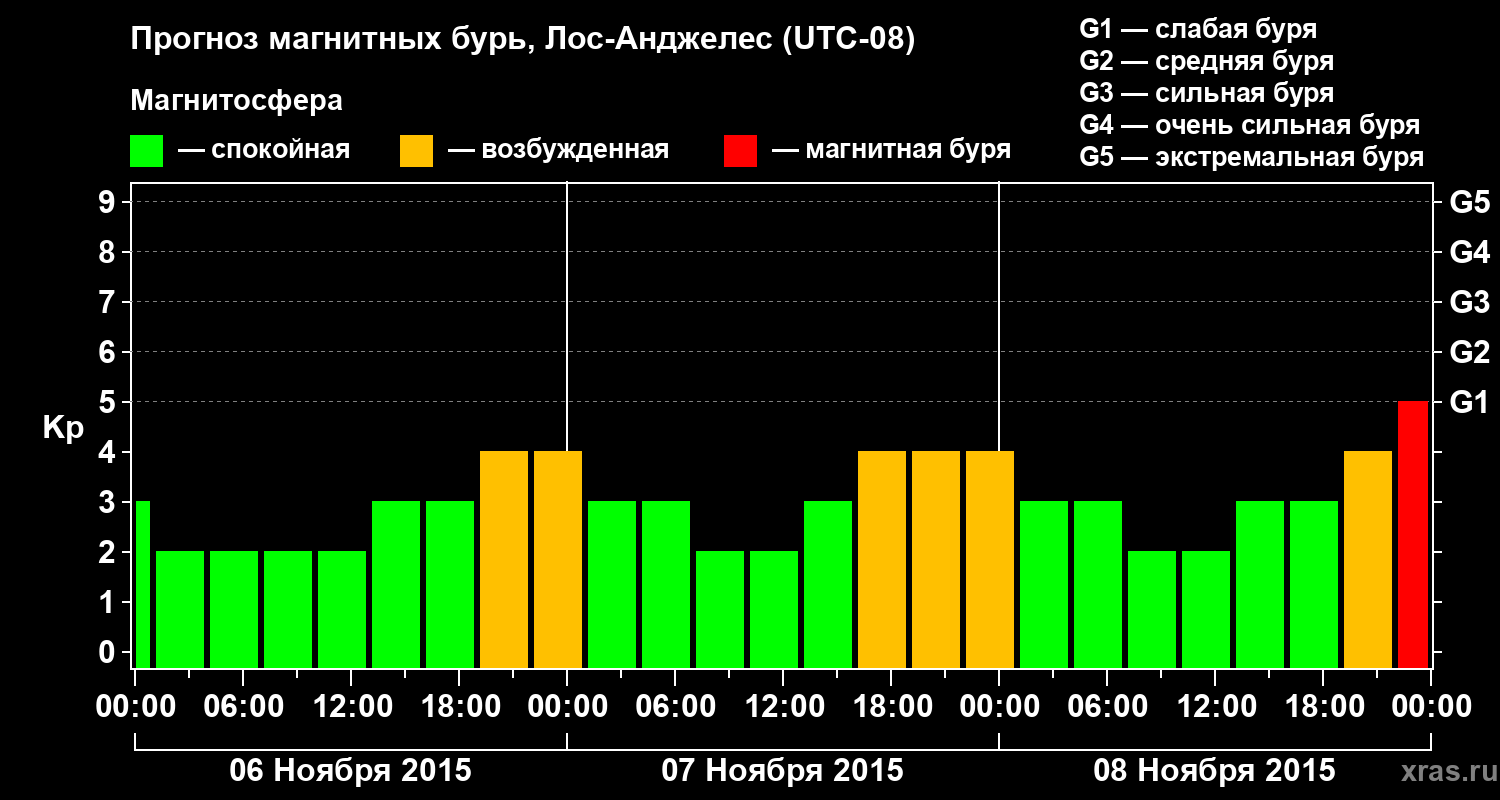
Task: Click the '08 Ноября 2015' date label
Action: 1214,770
